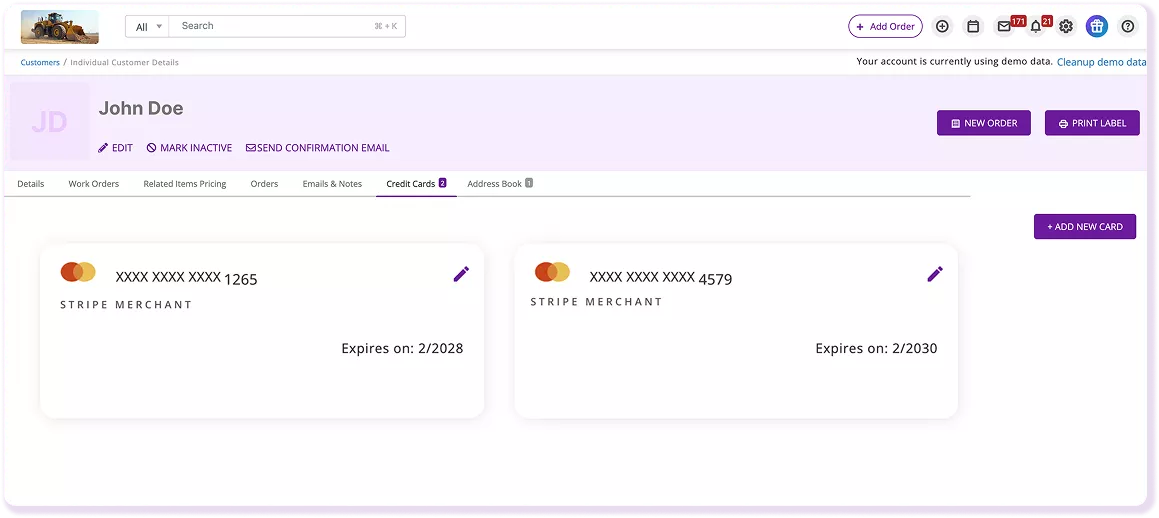The width and height of the screenshot is (1159, 518).
Task: Click the Add Order button
Action: (x=885, y=27)
